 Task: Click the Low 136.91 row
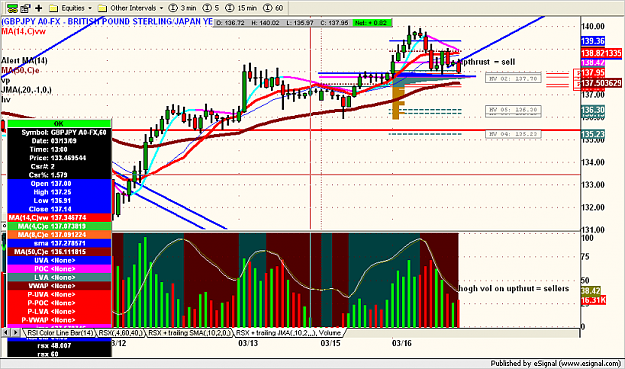(x=59, y=200)
